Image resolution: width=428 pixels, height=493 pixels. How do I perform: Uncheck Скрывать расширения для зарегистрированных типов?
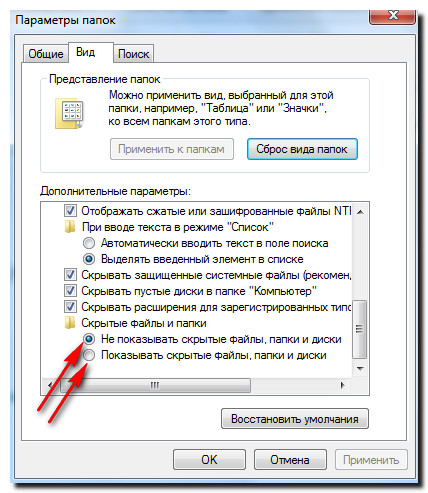(70, 307)
